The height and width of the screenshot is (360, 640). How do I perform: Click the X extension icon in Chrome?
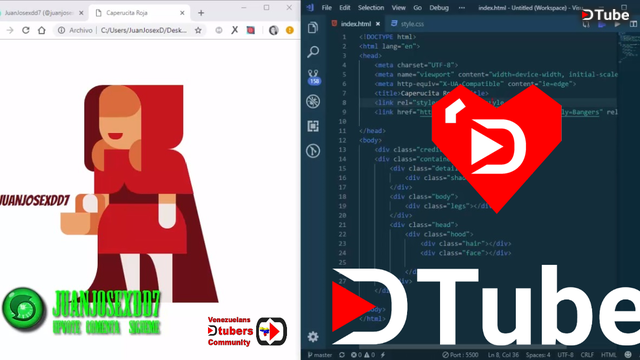tap(235, 30)
